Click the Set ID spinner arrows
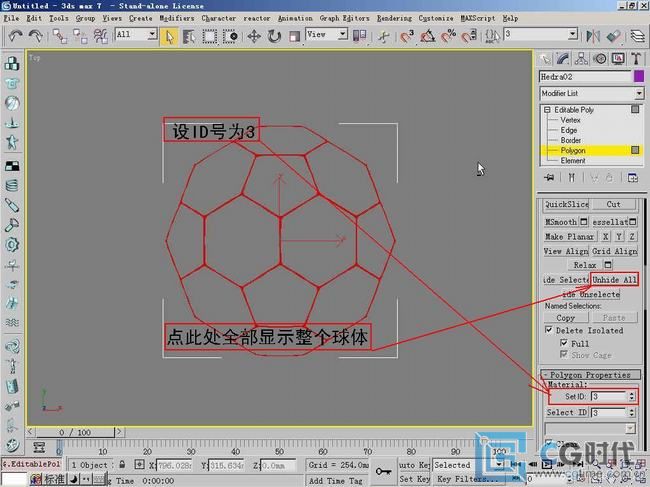This screenshot has width=650, height=487. 631,397
